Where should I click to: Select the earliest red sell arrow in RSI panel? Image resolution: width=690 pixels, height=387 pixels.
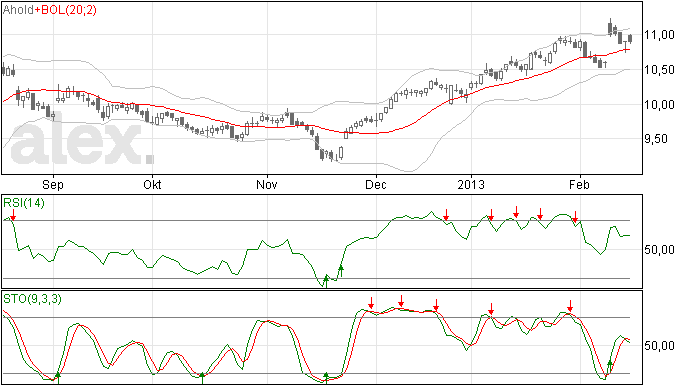tap(13, 215)
